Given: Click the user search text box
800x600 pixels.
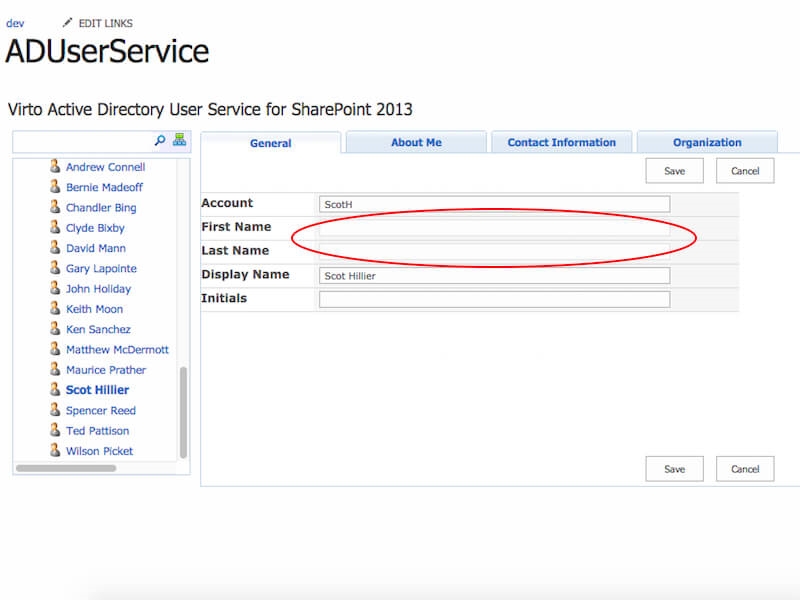Looking at the screenshot, I should click(x=83, y=141).
